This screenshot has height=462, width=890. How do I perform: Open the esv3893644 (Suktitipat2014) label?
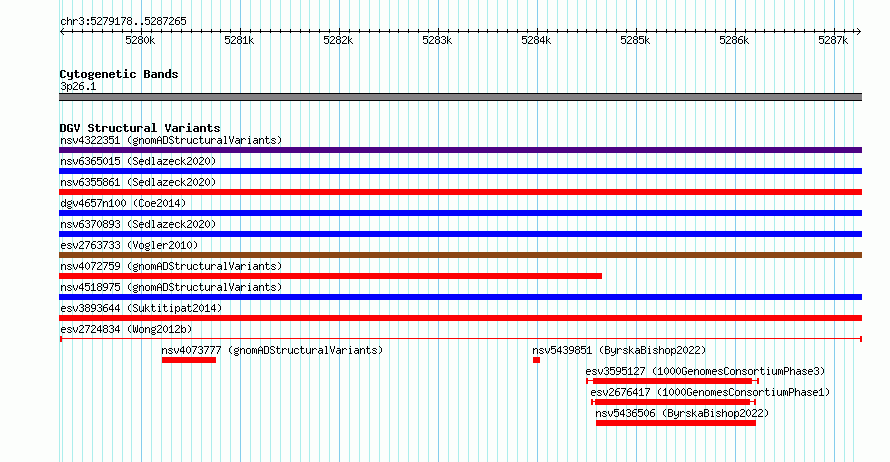point(141,308)
